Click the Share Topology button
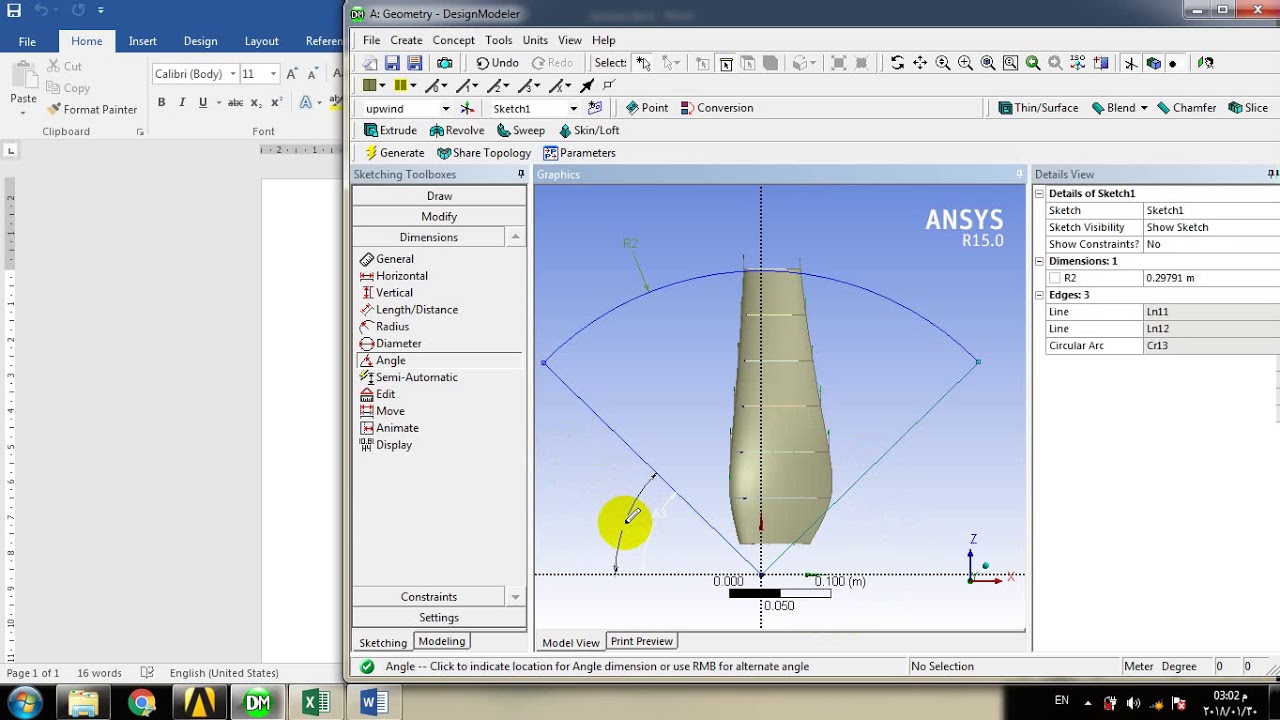 [484, 153]
